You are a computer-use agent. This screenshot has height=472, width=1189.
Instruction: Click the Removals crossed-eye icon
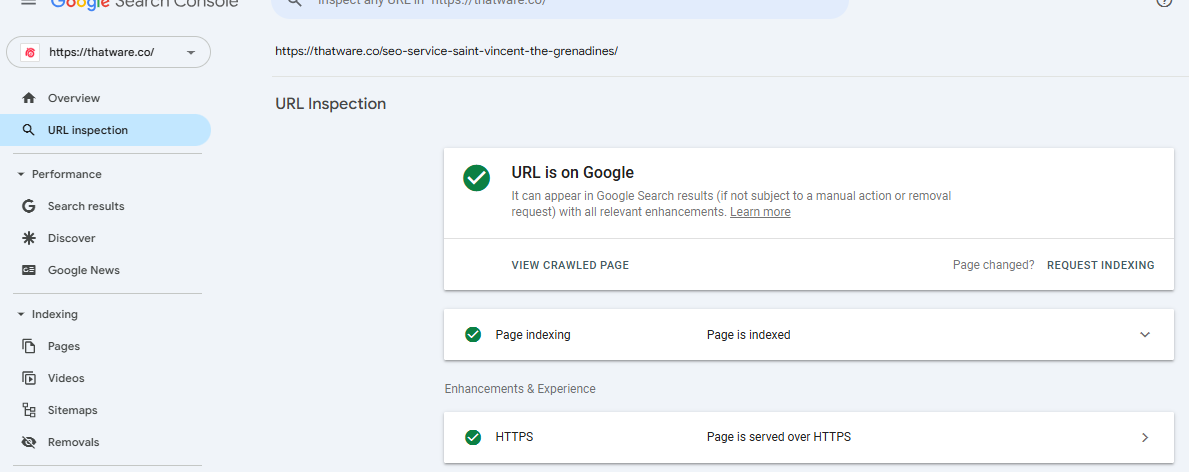click(x=29, y=442)
